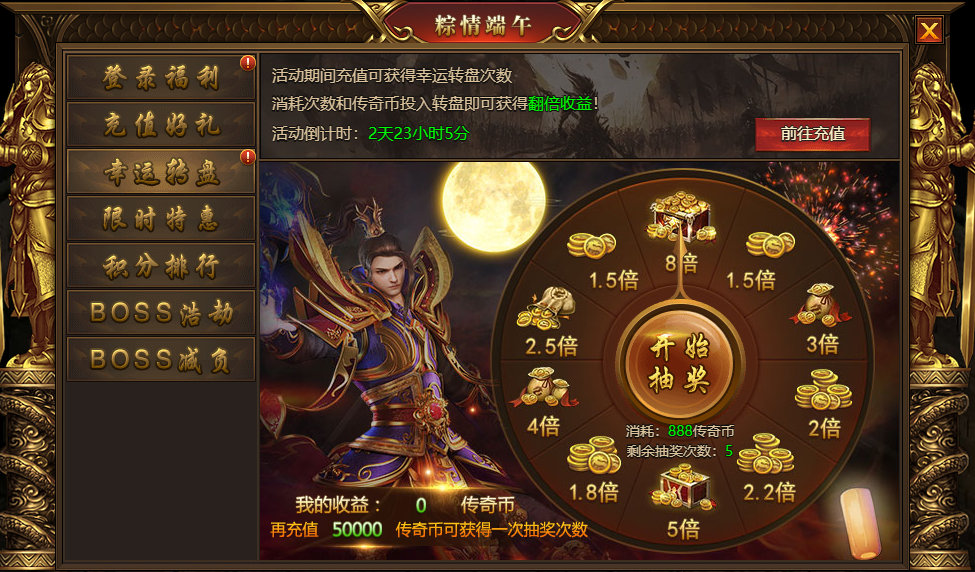Click the red alert badge on 登录福利

(x=248, y=62)
